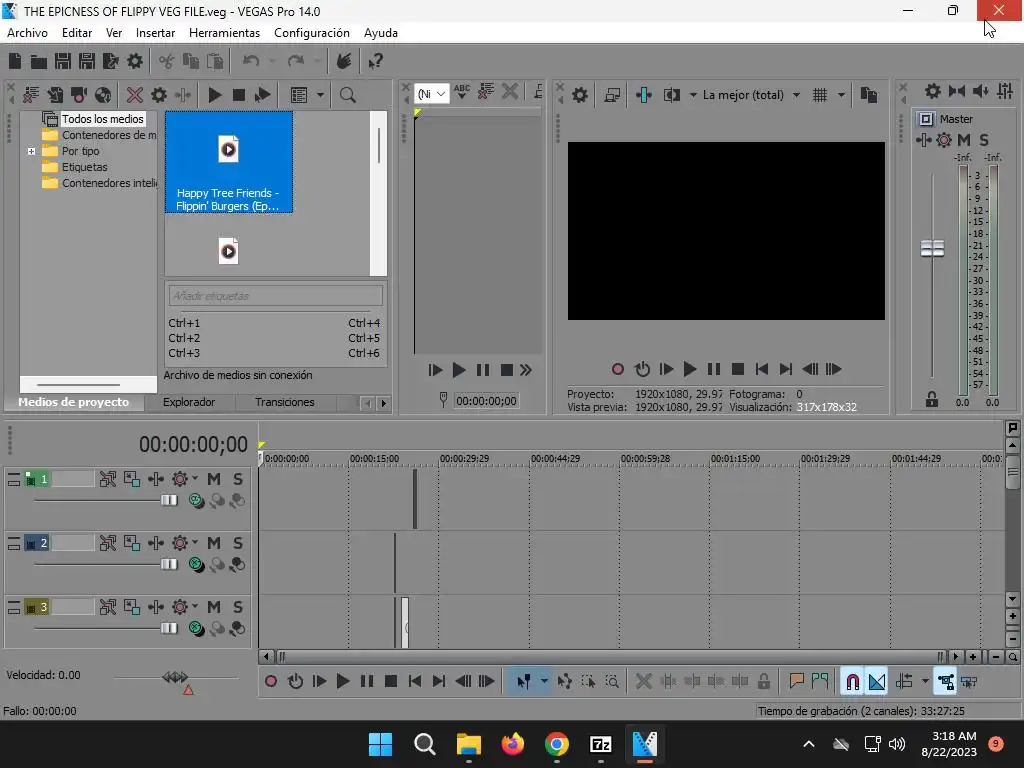
Task: Stop media preview in Project Media toolbar
Action: point(238,95)
